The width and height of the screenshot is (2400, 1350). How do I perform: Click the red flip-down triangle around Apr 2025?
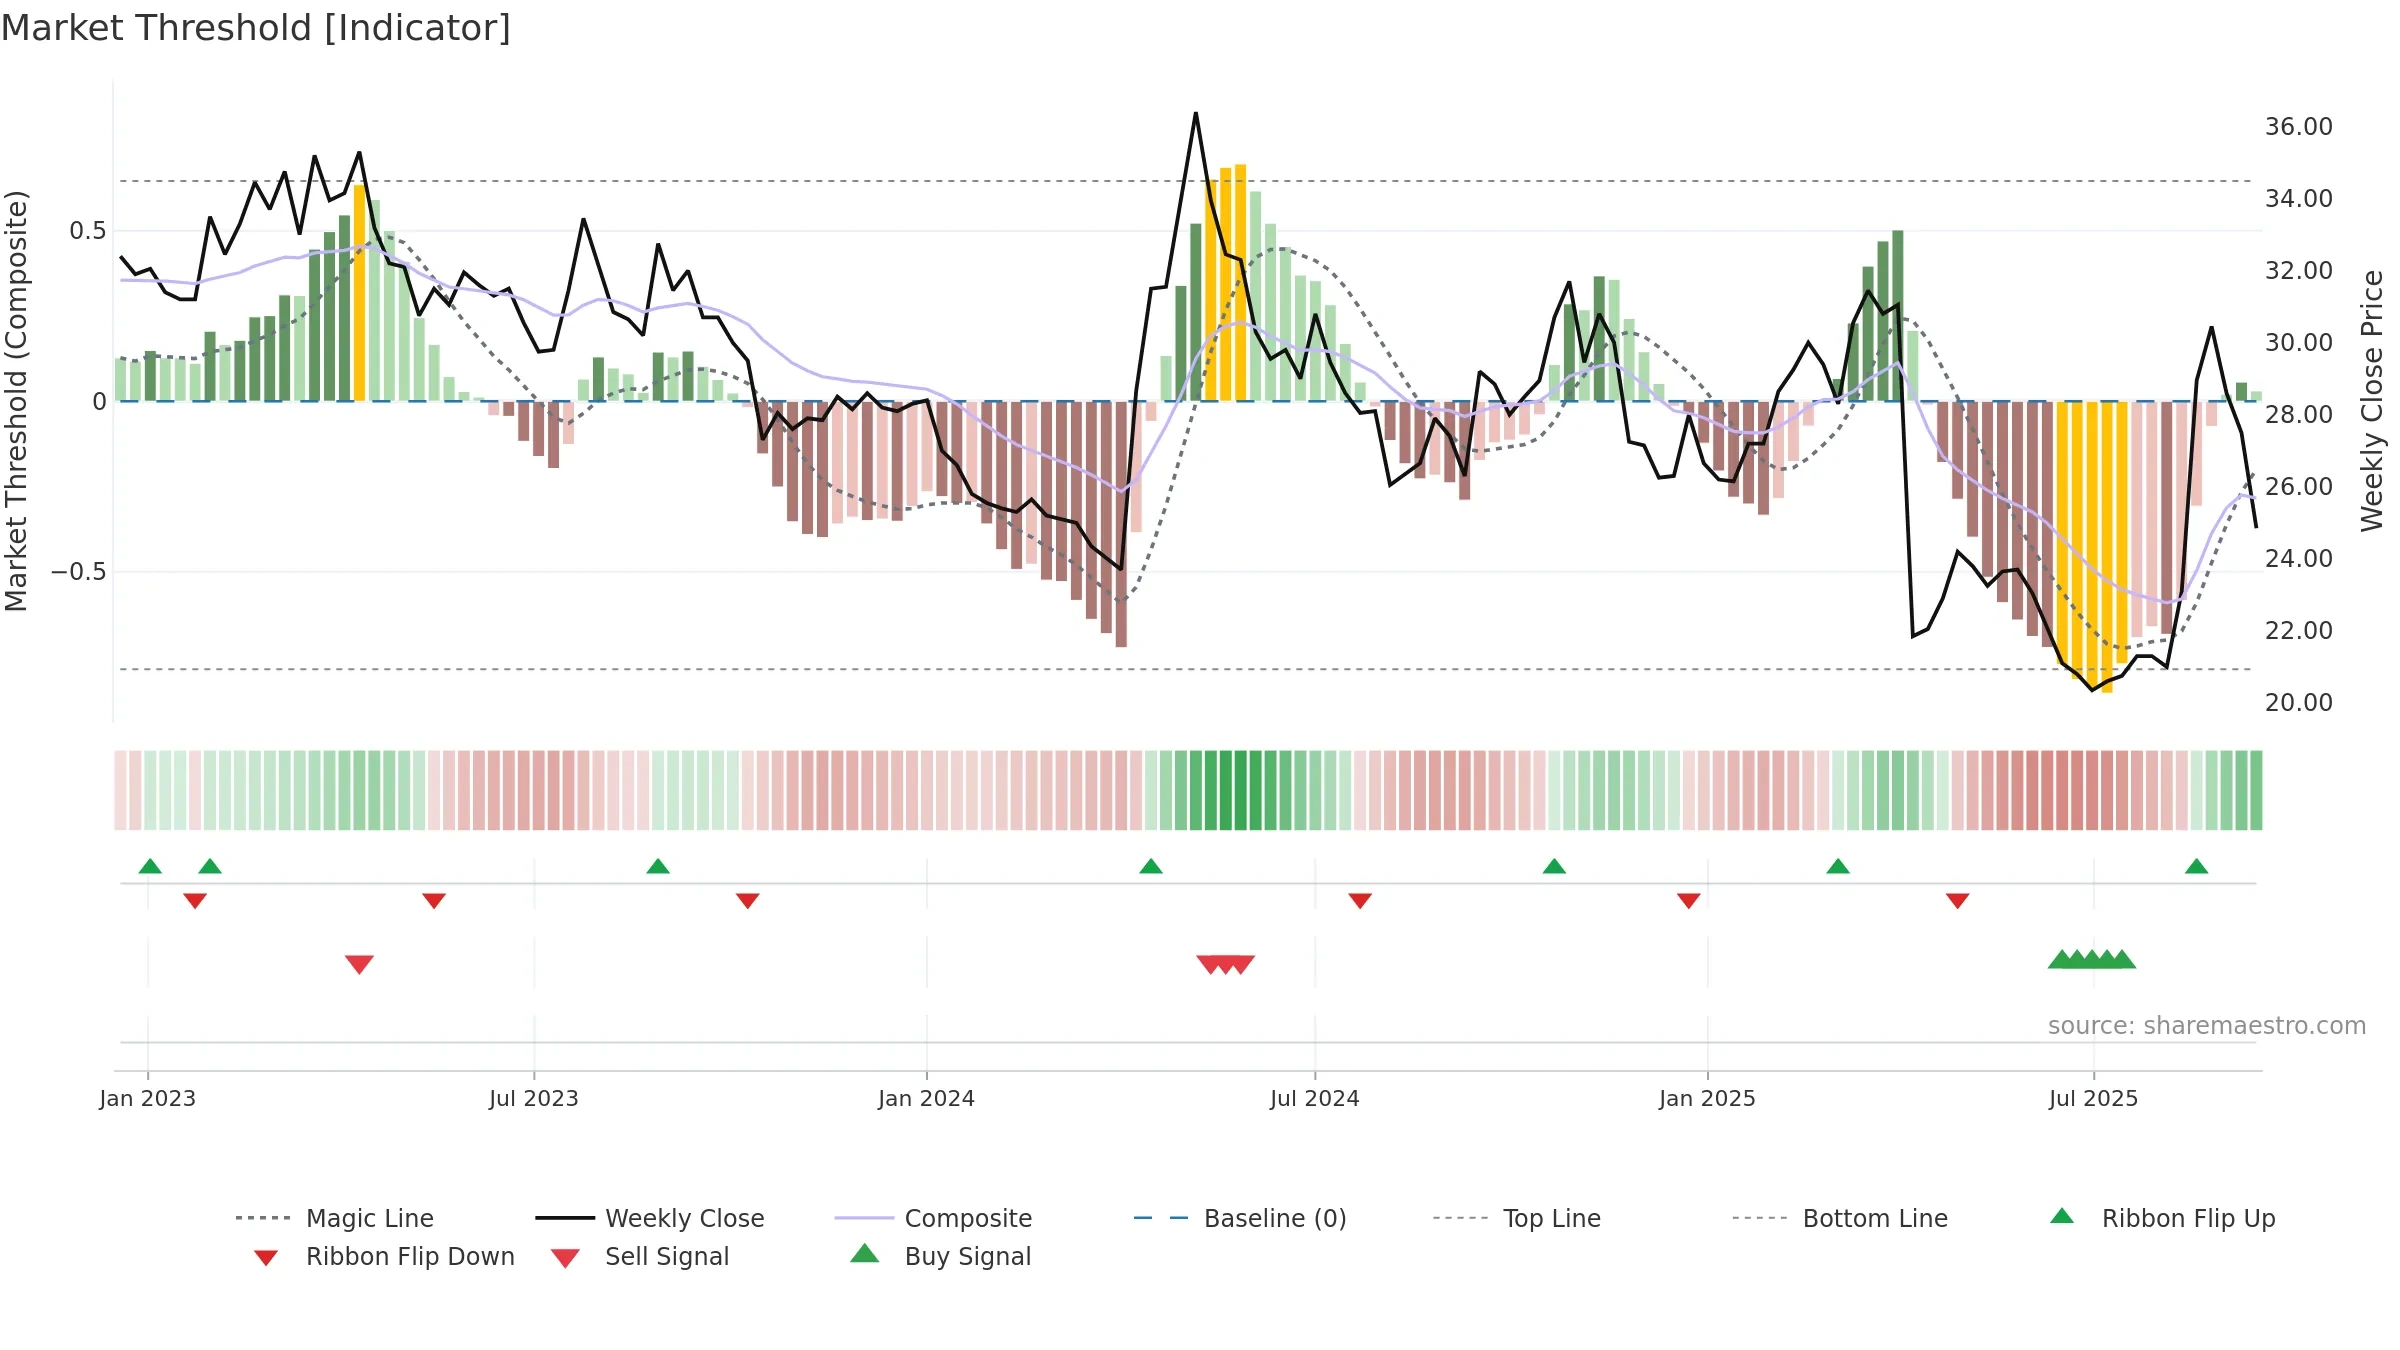[x=1958, y=901]
